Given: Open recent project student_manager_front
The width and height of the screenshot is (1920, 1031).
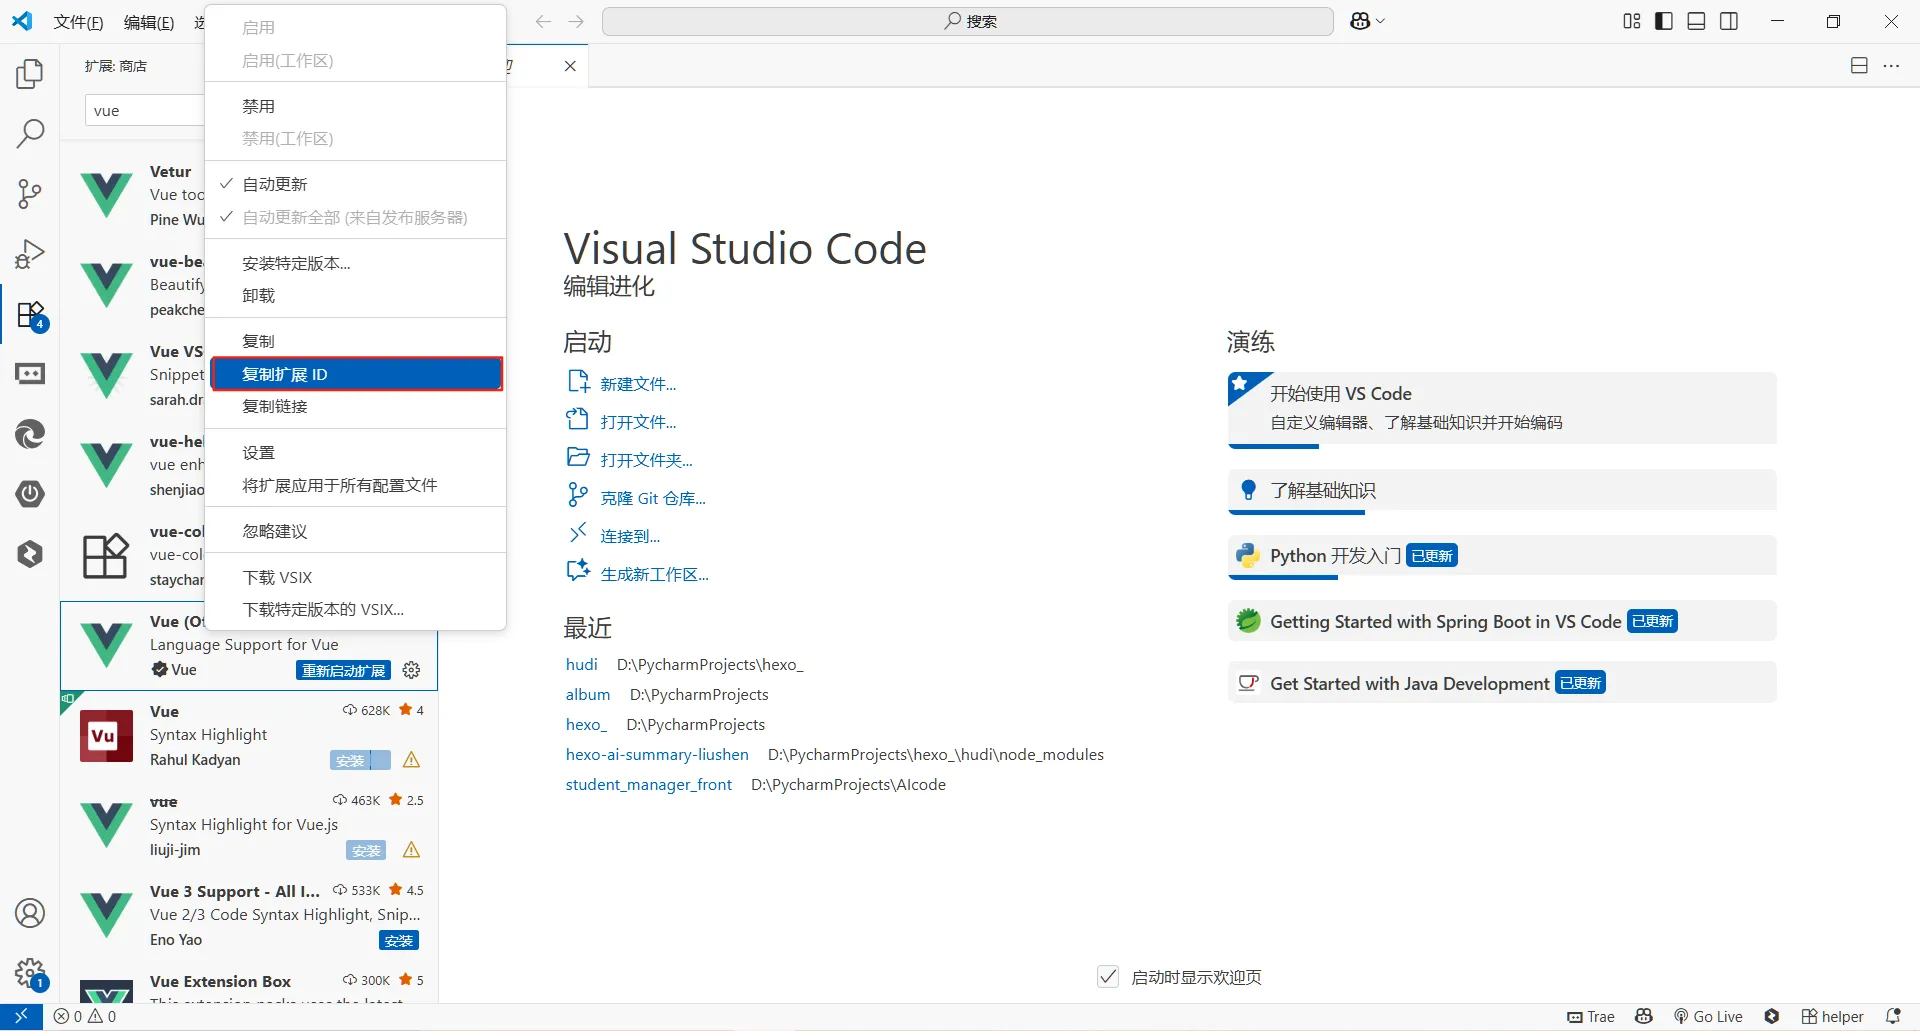Looking at the screenshot, I should pyautogui.click(x=649, y=784).
